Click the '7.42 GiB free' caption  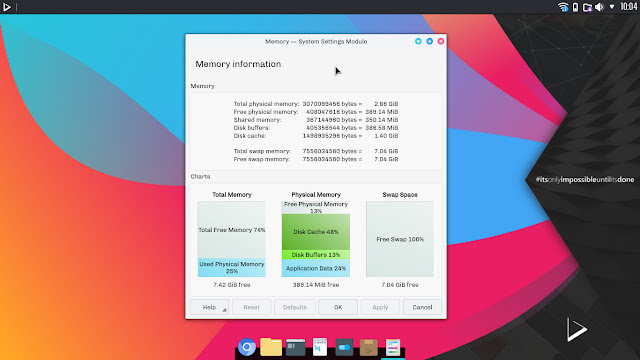232,285
